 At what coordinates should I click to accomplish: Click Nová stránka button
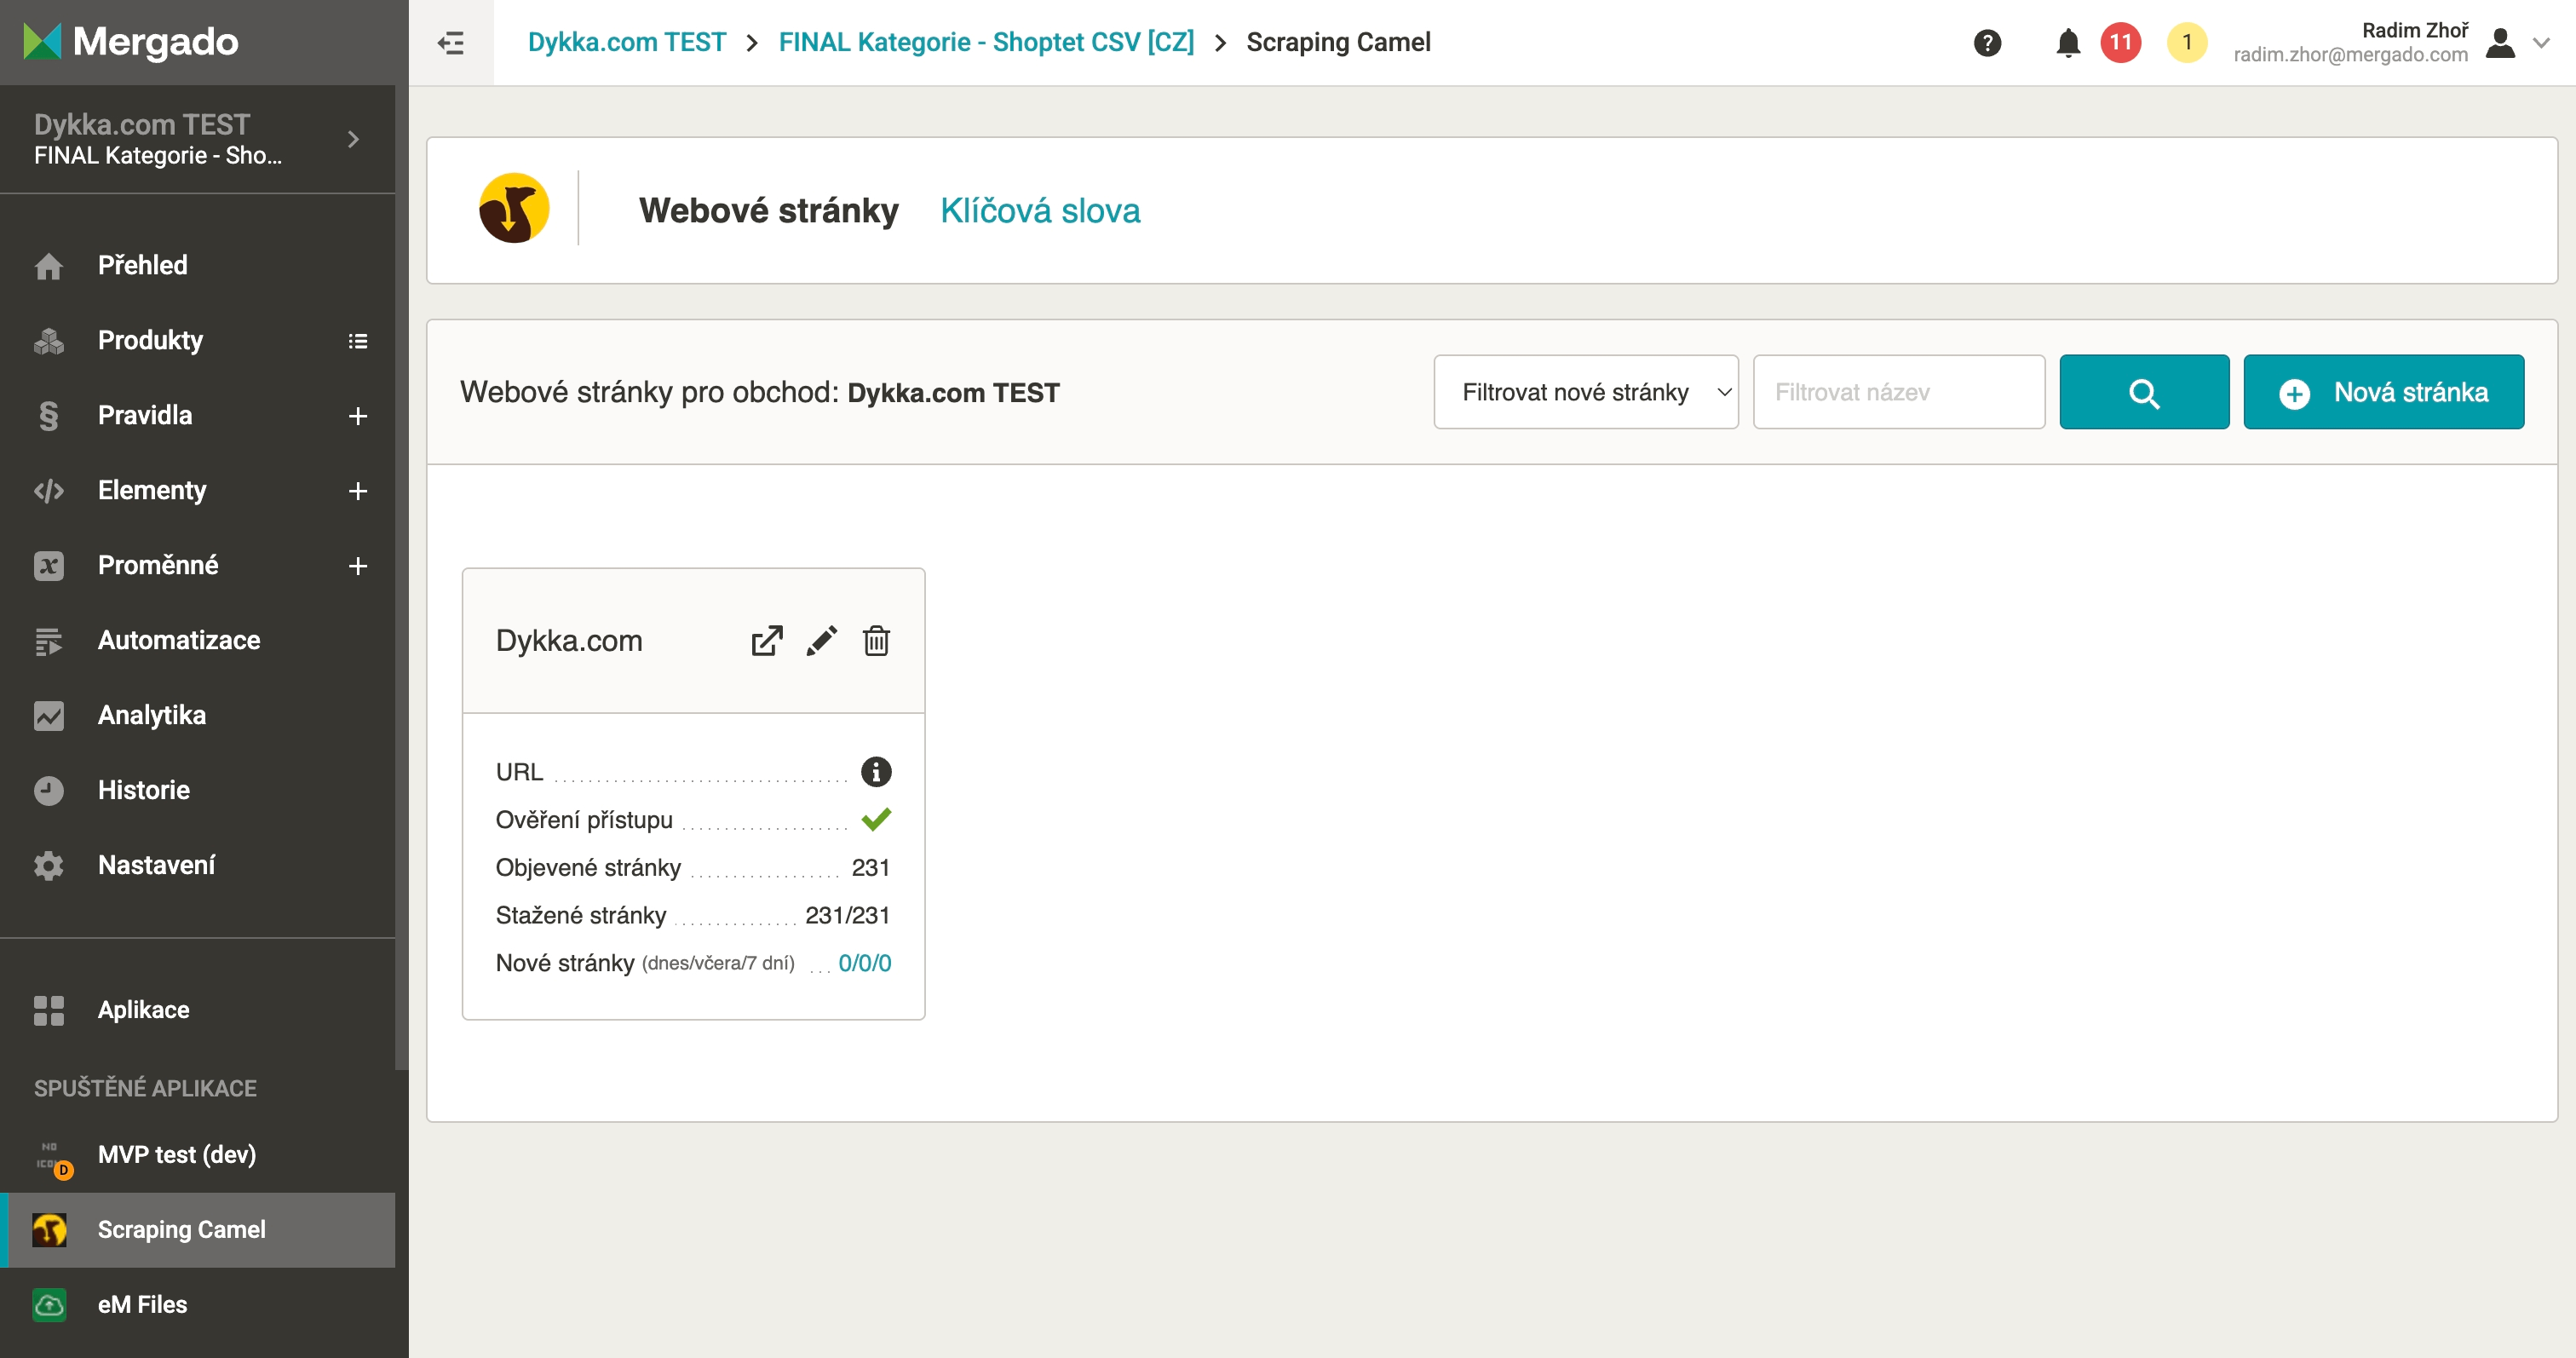pos(2383,393)
